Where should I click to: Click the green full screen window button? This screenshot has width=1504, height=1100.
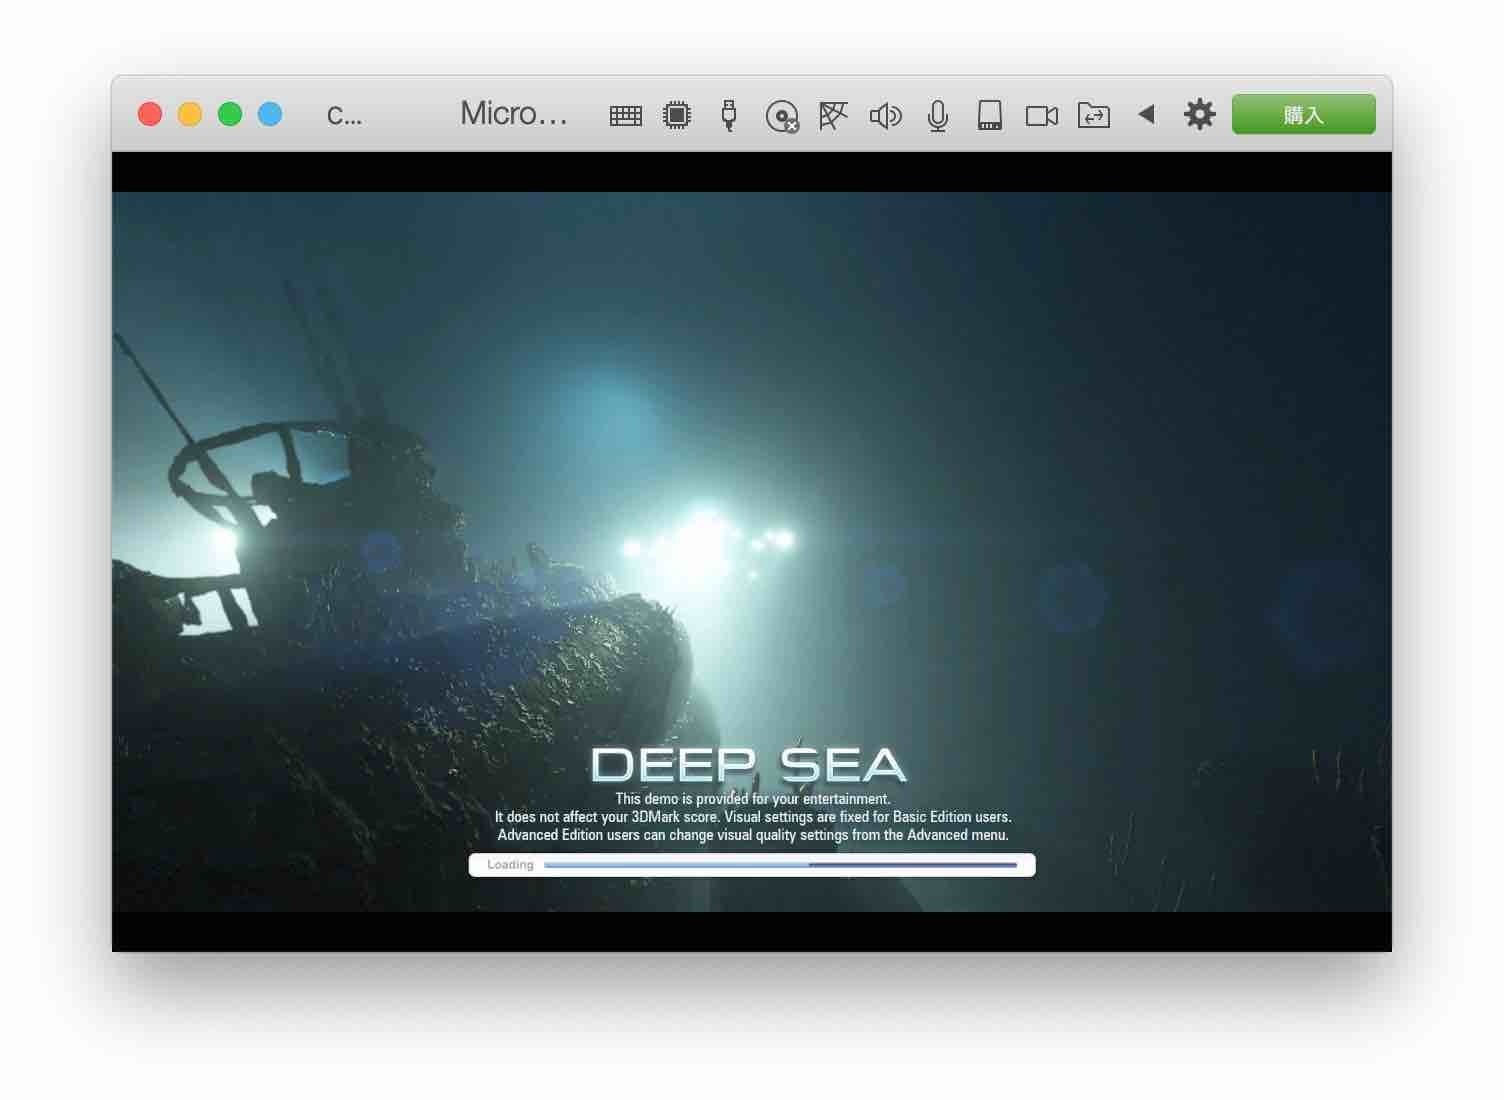(230, 114)
